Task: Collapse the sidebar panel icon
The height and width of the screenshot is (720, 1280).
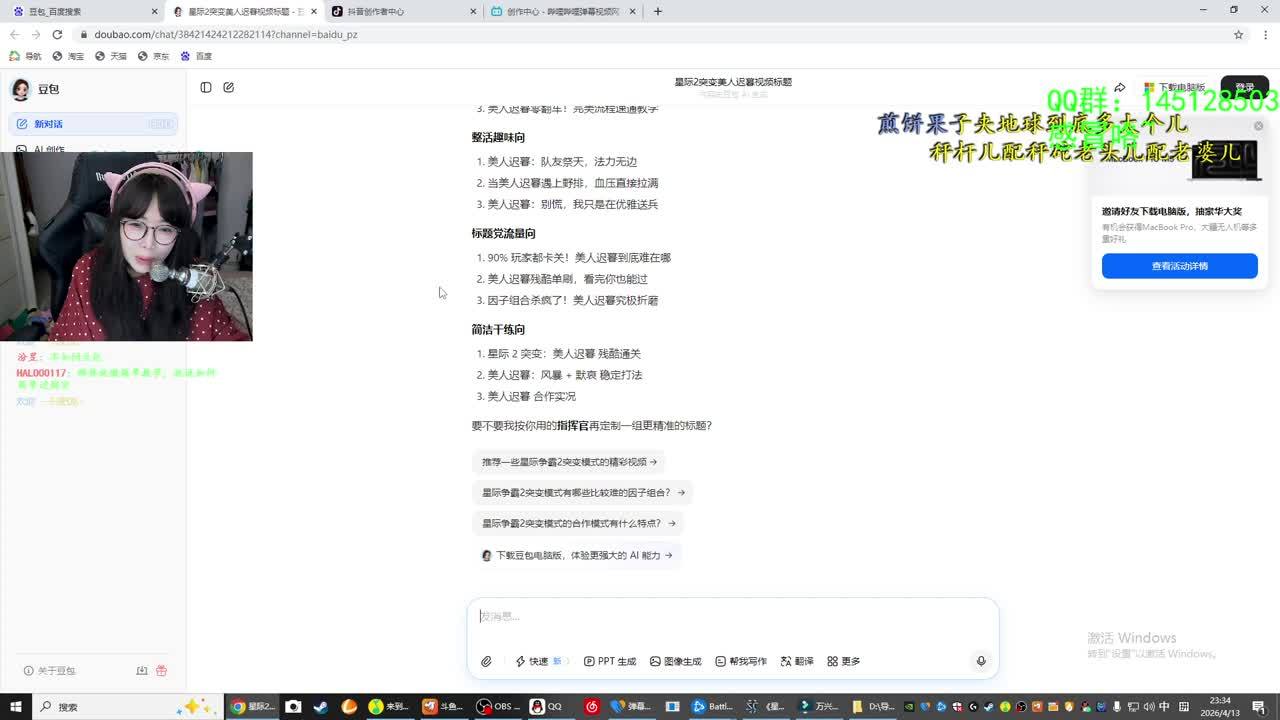Action: 206,88
